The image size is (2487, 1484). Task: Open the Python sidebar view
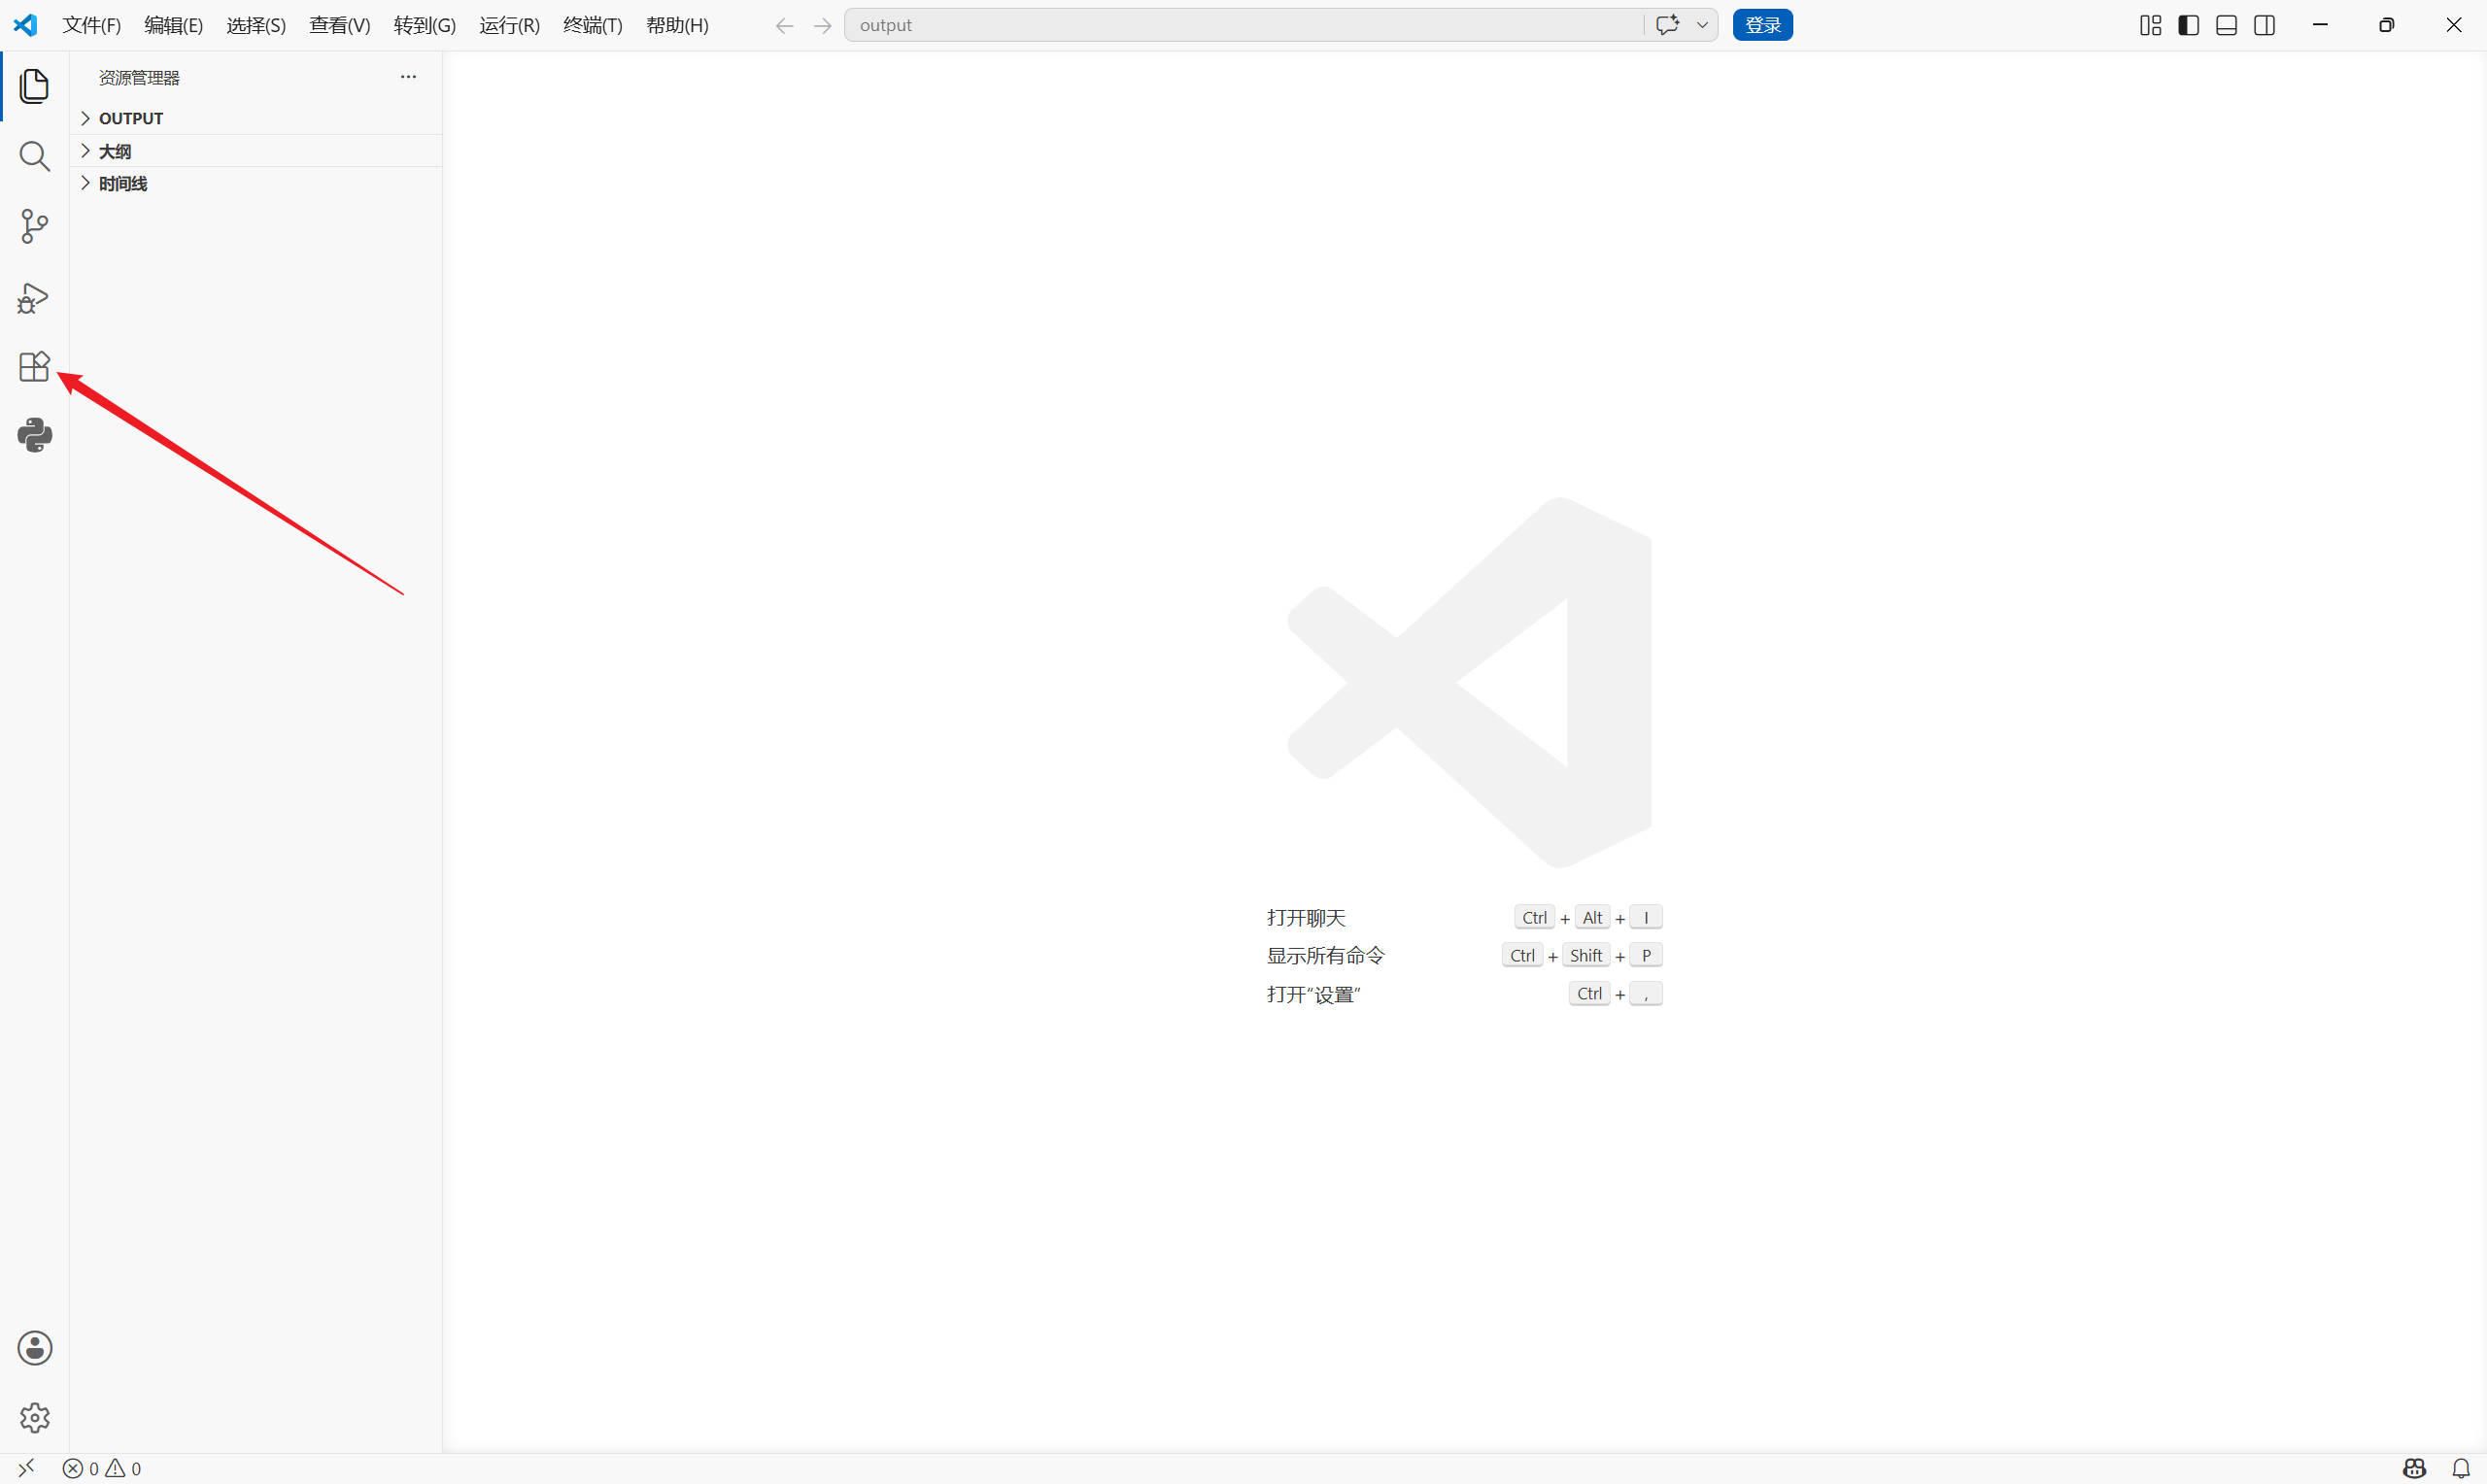click(34, 435)
